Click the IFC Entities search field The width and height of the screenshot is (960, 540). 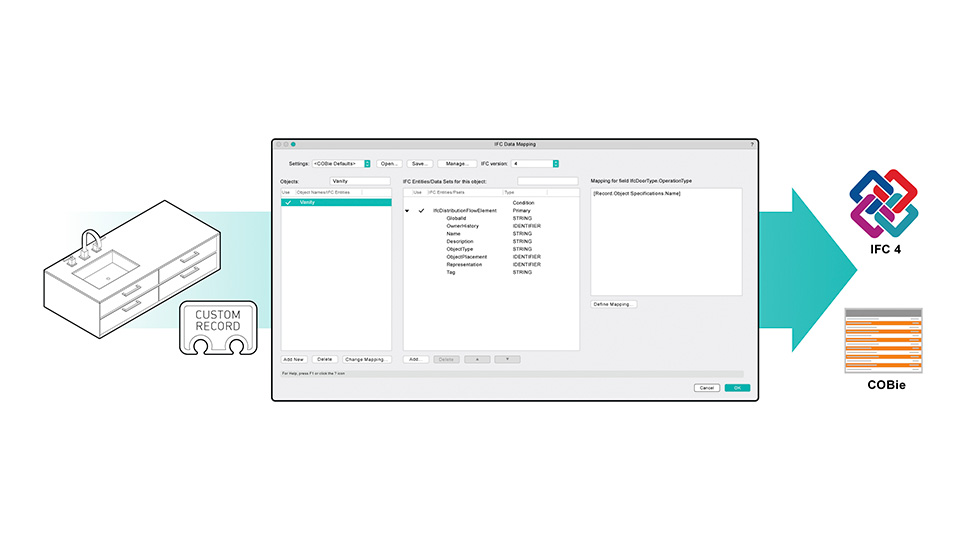click(547, 181)
